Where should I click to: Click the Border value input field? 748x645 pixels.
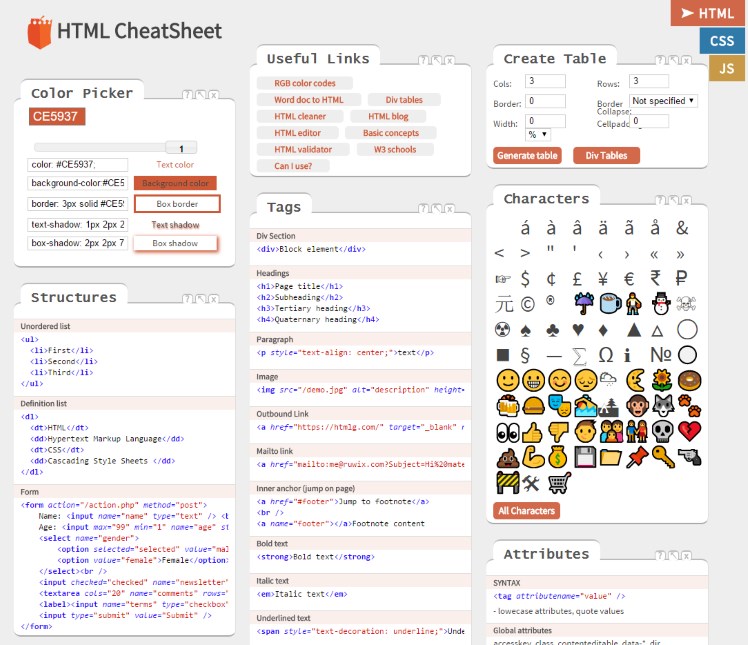click(545, 101)
